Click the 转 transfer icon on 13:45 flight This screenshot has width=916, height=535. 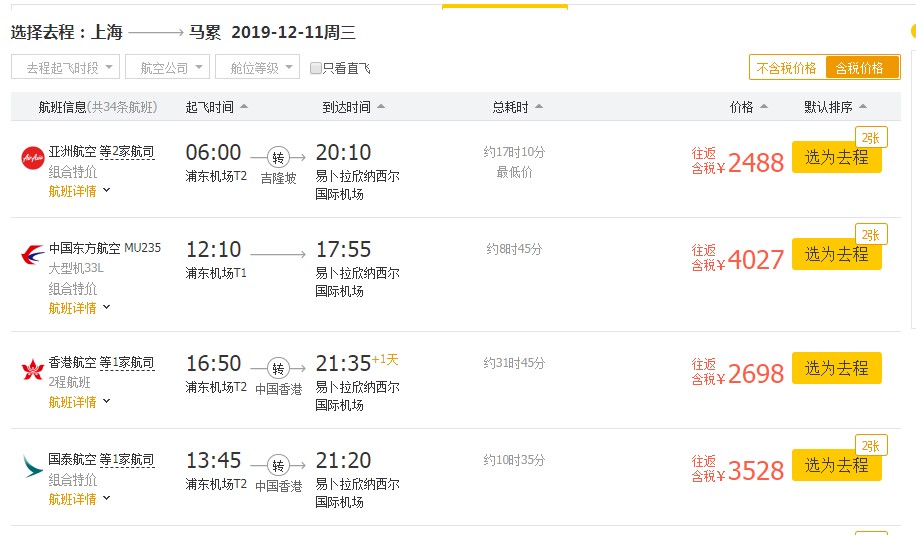point(278,465)
